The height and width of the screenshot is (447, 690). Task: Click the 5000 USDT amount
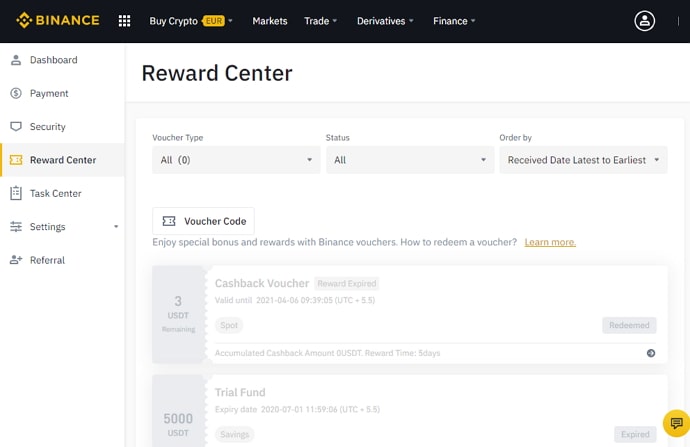click(x=178, y=424)
